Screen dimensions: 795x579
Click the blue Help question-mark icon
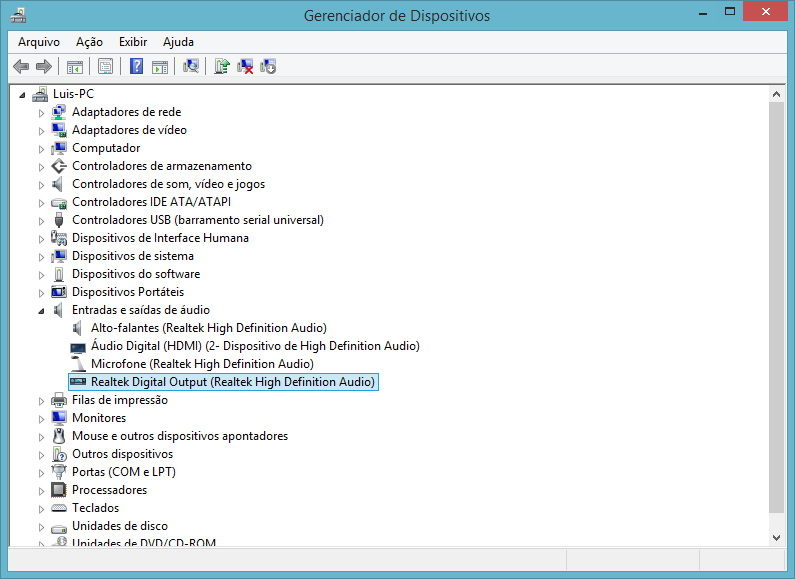click(136, 66)
